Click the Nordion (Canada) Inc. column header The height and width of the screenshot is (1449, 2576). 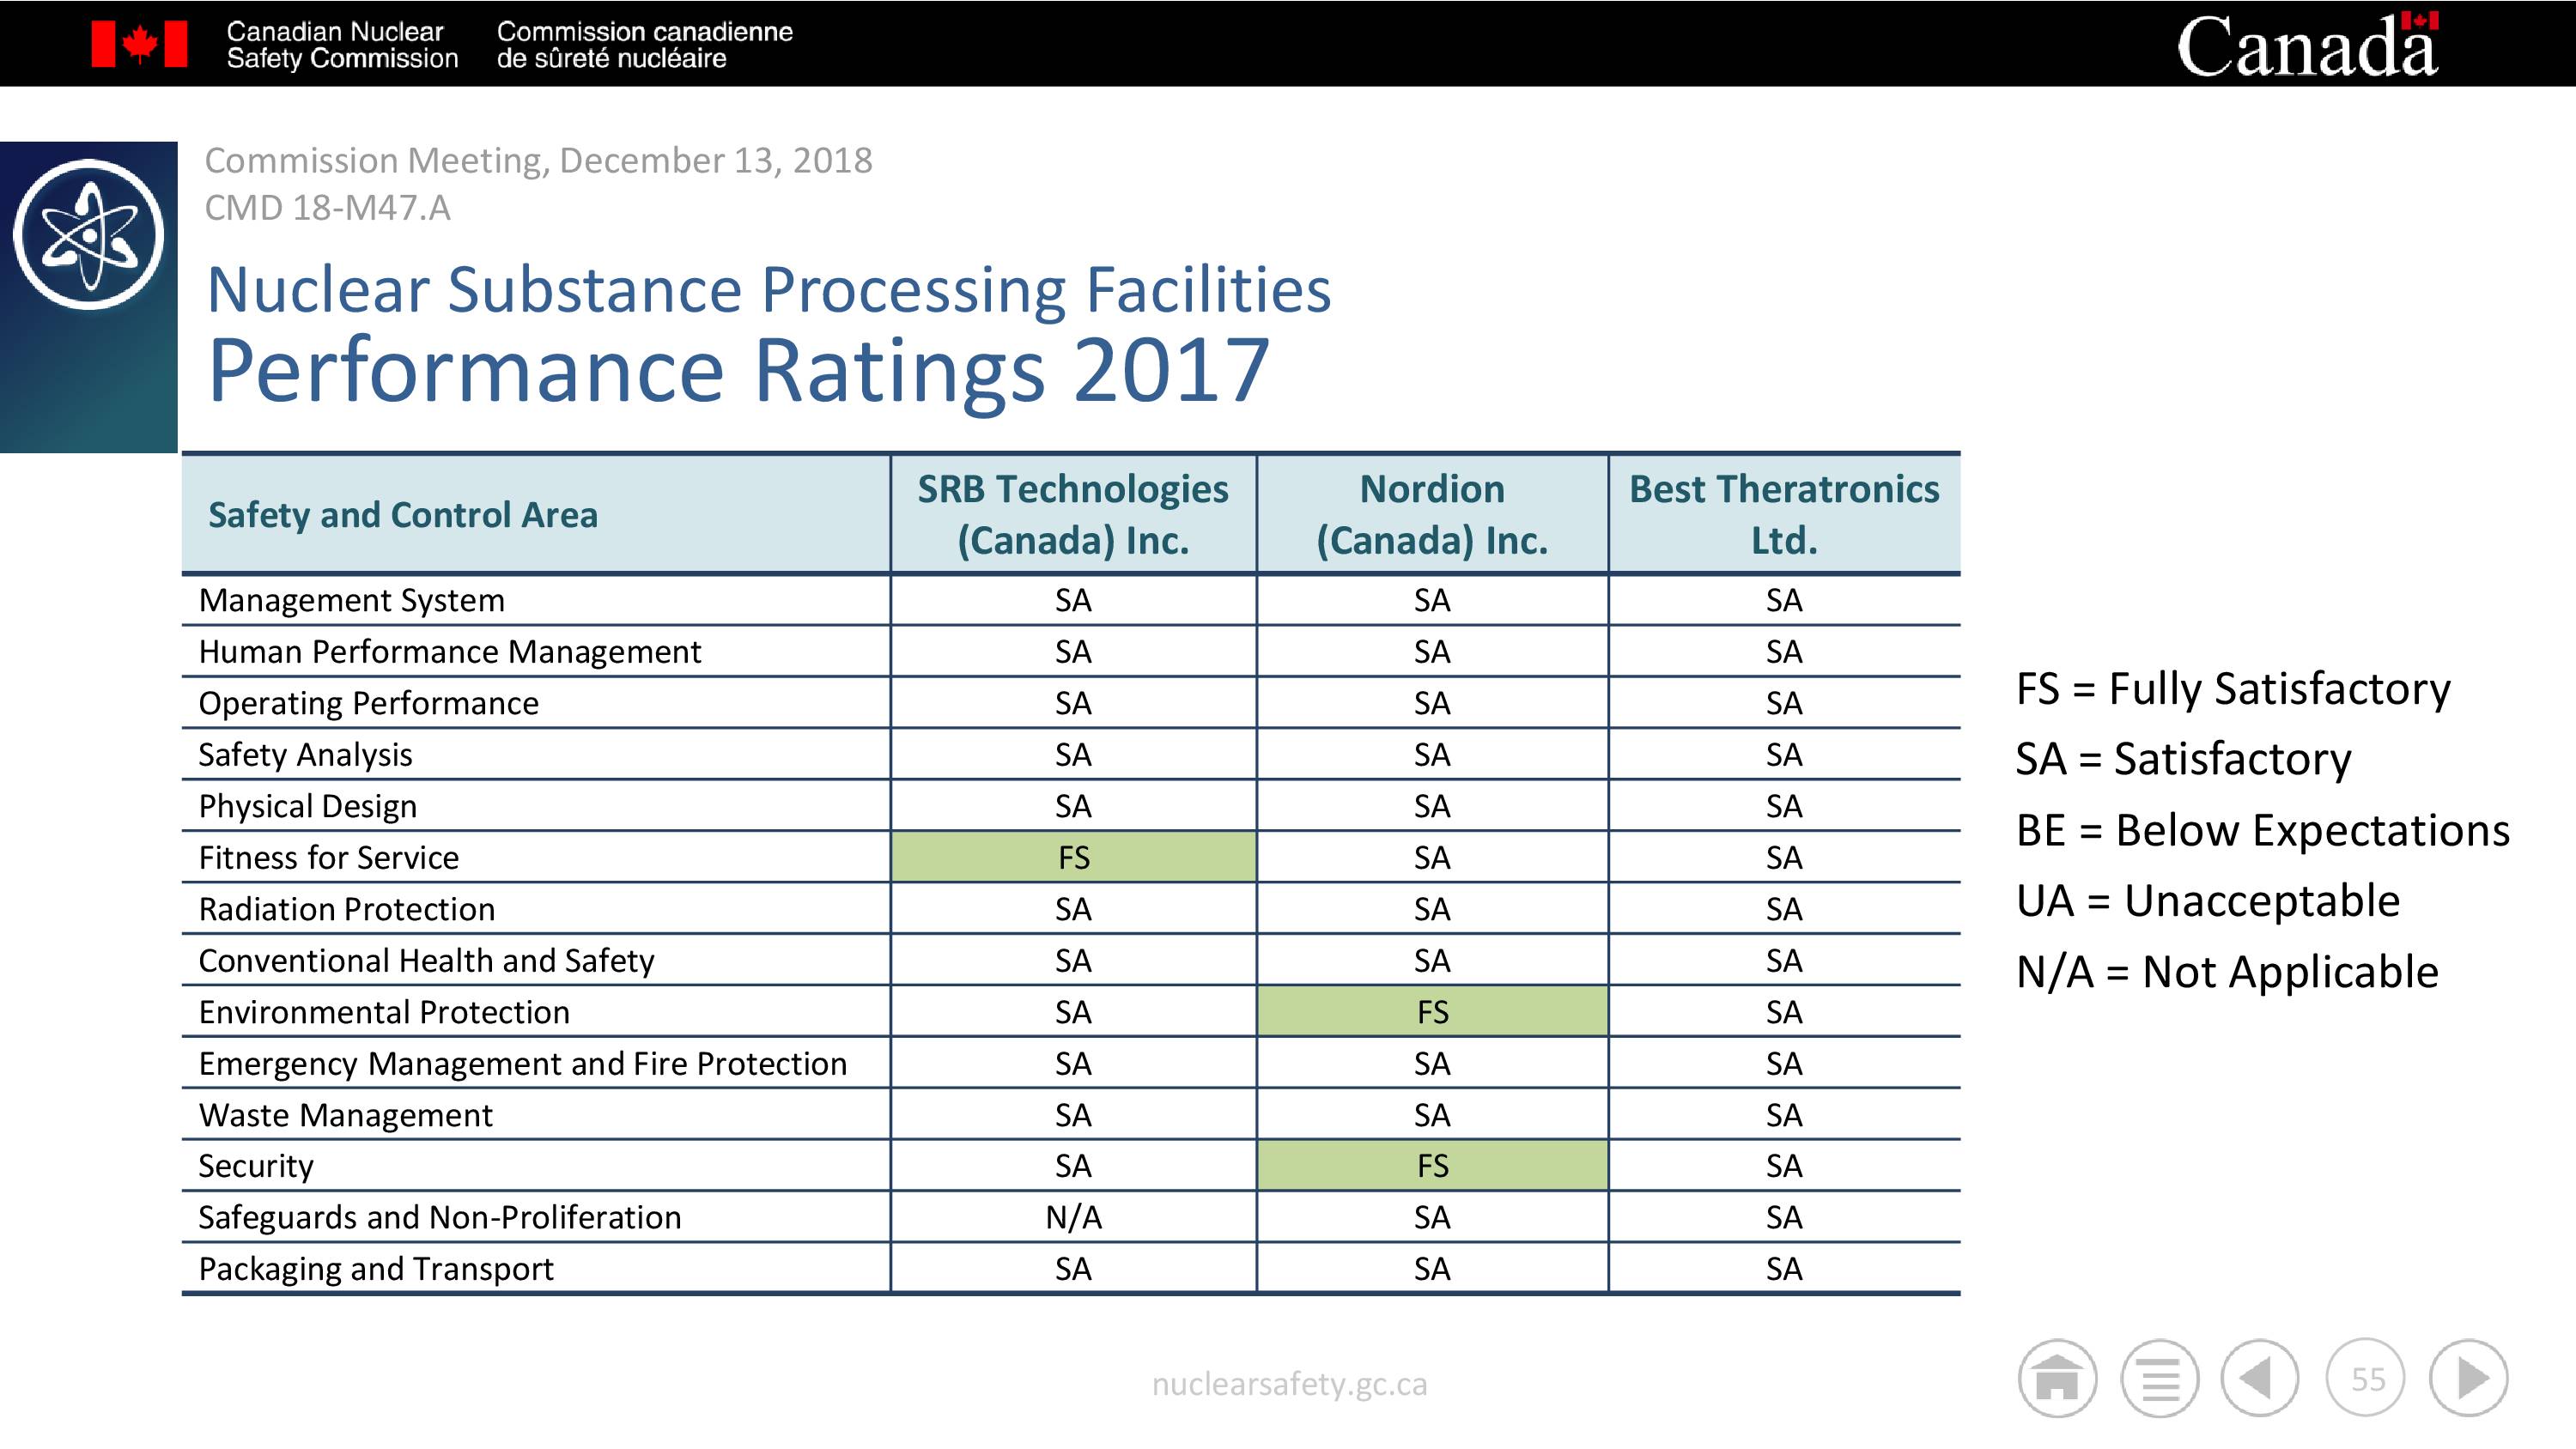pos(1432,515)
